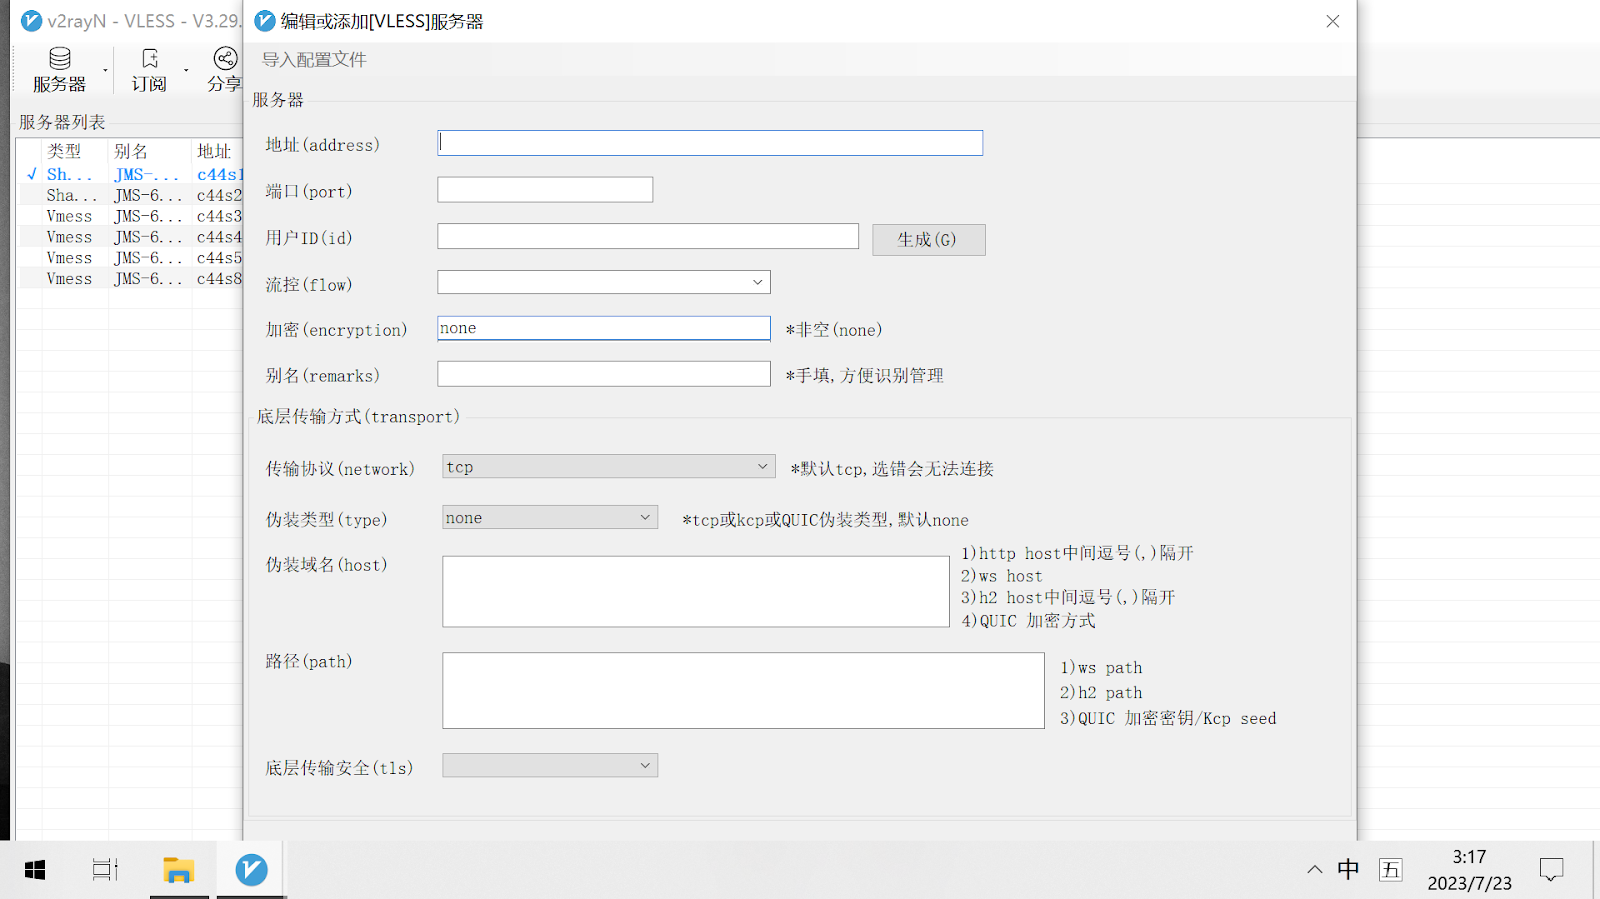The image size is (1600, 899).
Task: Click the Share (分享) toolbar icon
Action: coord(225,69)
